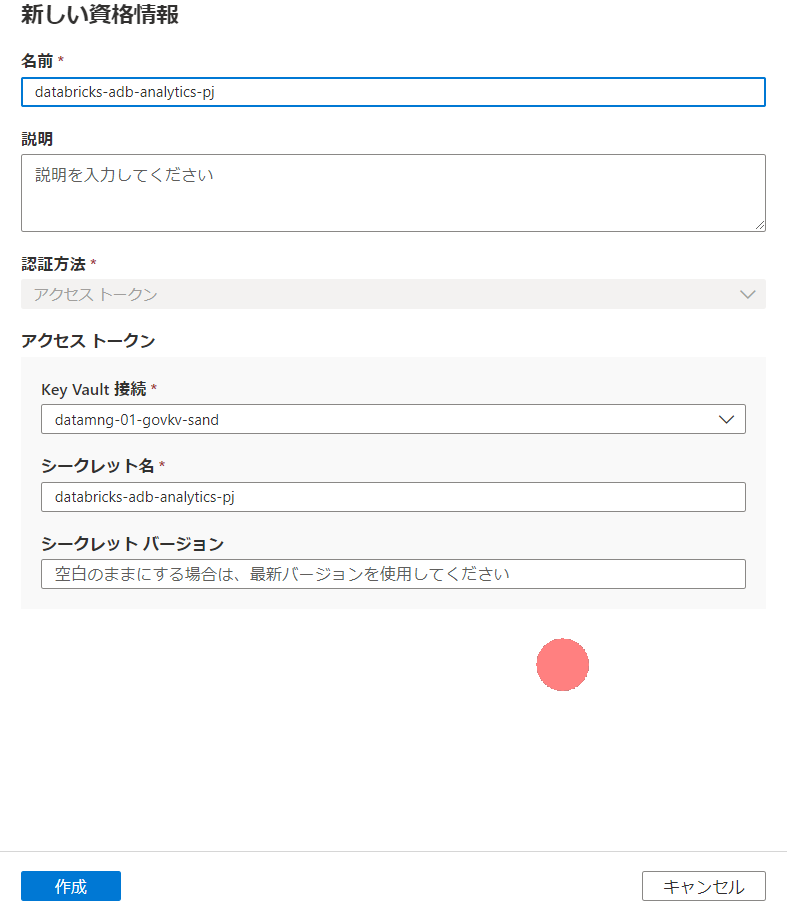This screenshot has height=914, width=787.
Task: Click the シークレット バージョン label
Action: [x=132, y=544]
